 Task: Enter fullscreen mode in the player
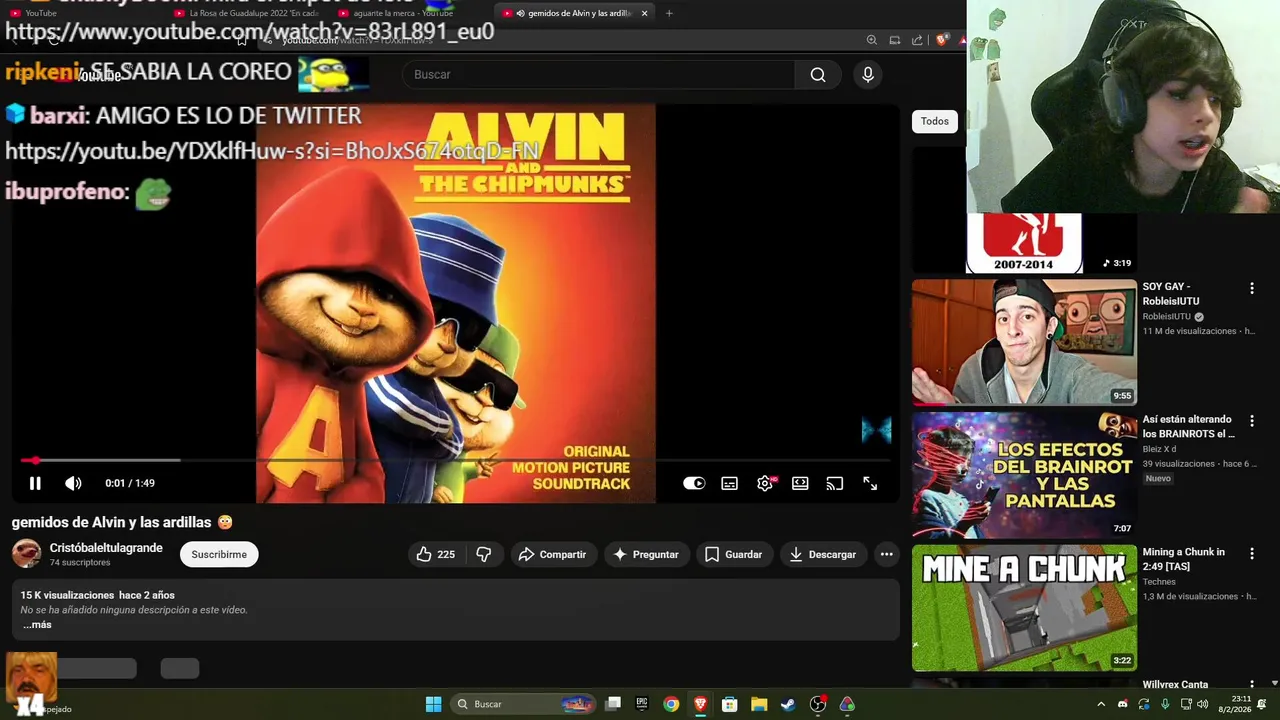[x=870, y=483]
